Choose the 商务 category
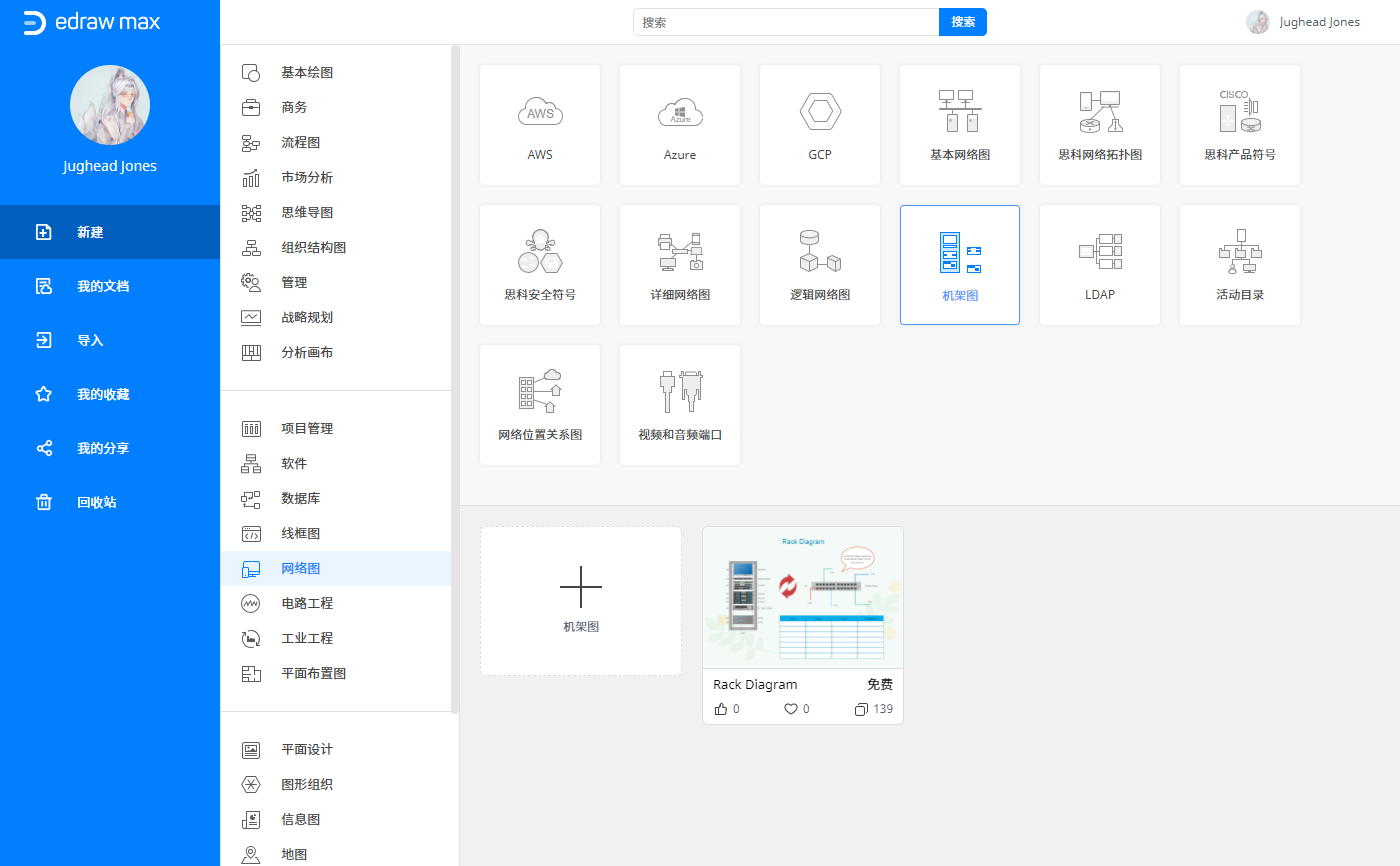This screenshot has height=866, width=1400. point(336,107)
